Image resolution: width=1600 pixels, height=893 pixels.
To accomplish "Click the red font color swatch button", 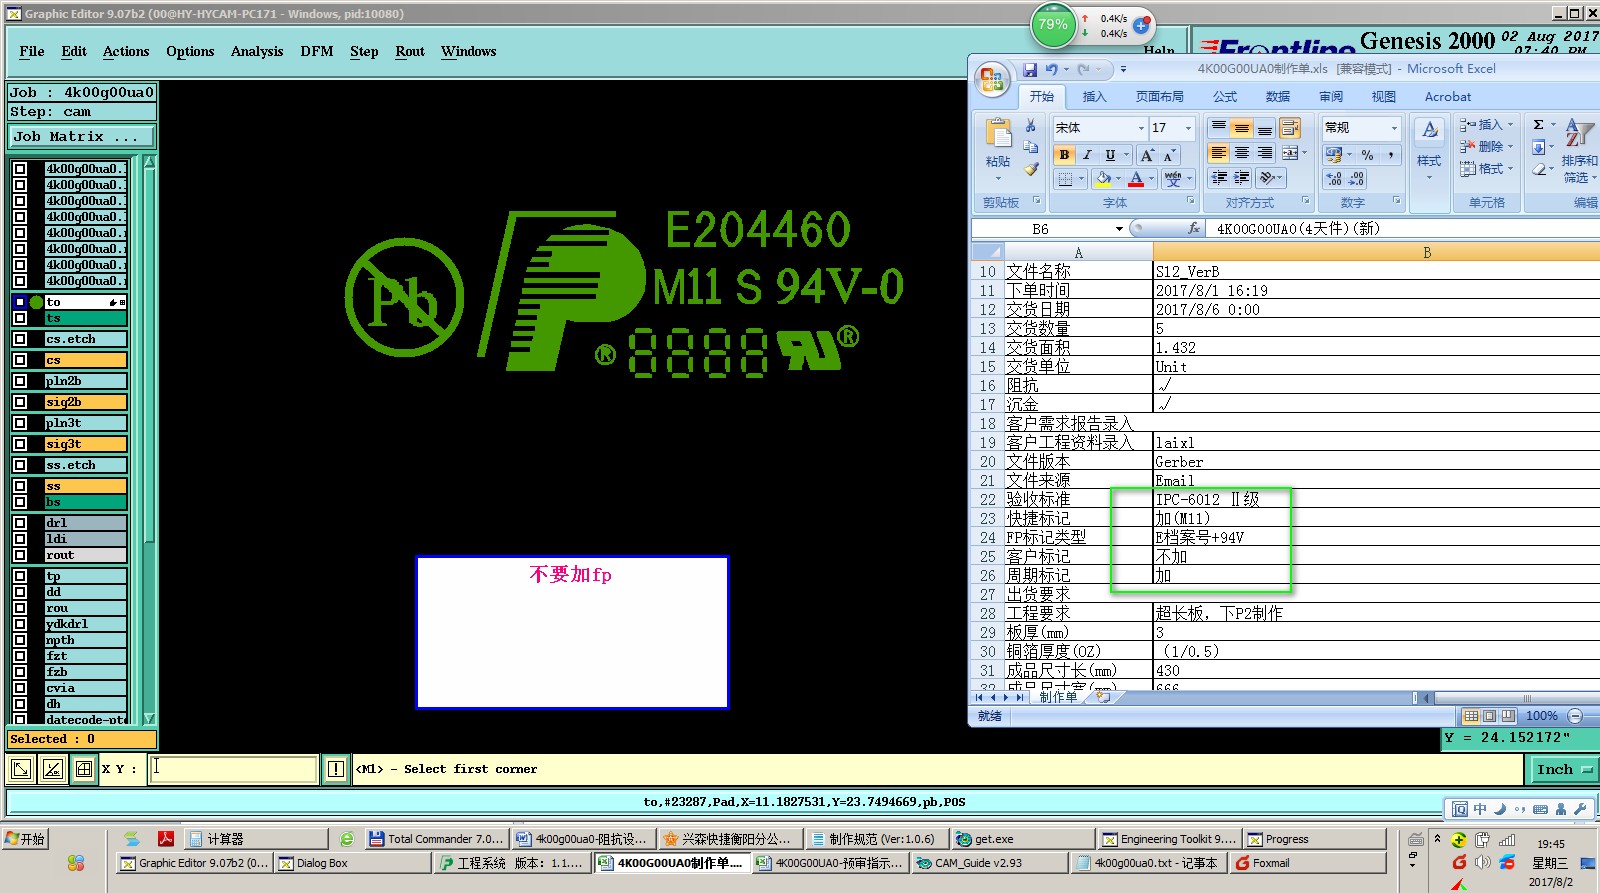I will pos(1136,179).
